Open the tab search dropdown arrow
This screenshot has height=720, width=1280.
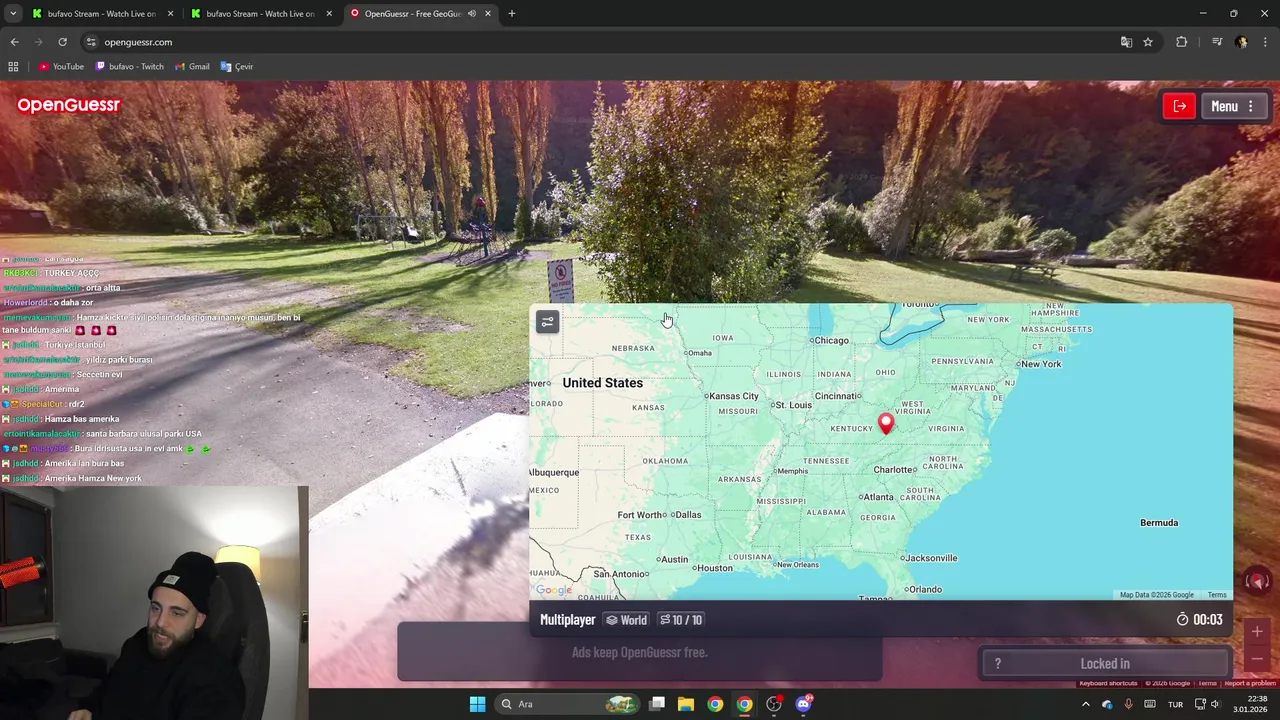13,13
